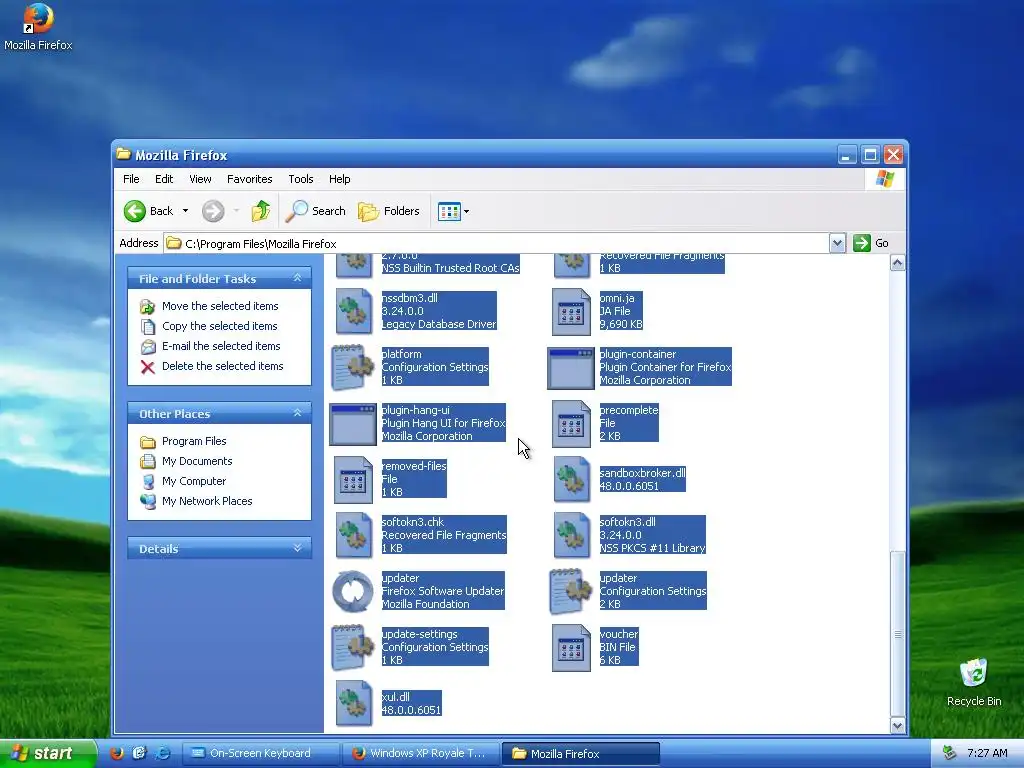Select the voucher BIN file icon
The image size is (1024, 768).
pyautogui.click(x=571, y=648)
